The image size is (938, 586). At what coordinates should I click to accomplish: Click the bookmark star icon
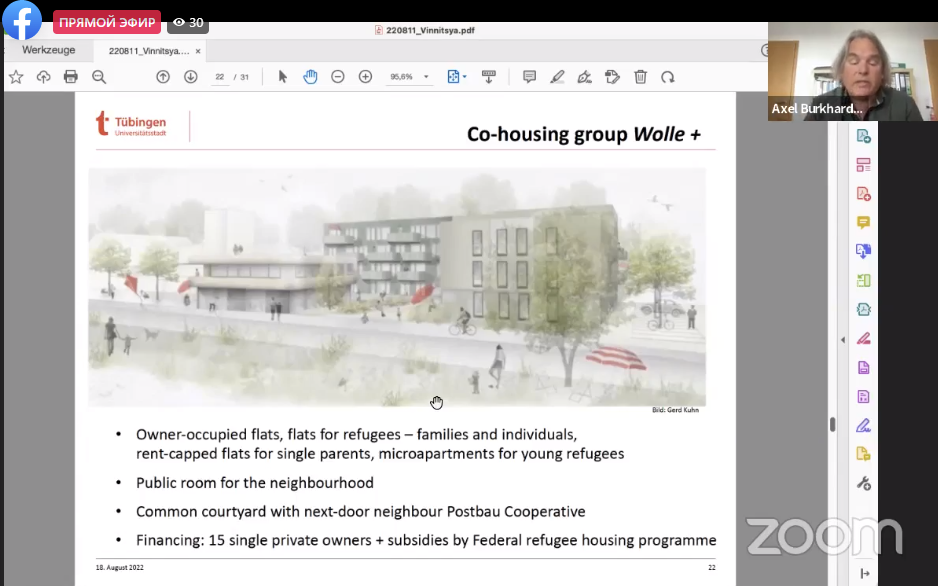click(x=16, y=77)
